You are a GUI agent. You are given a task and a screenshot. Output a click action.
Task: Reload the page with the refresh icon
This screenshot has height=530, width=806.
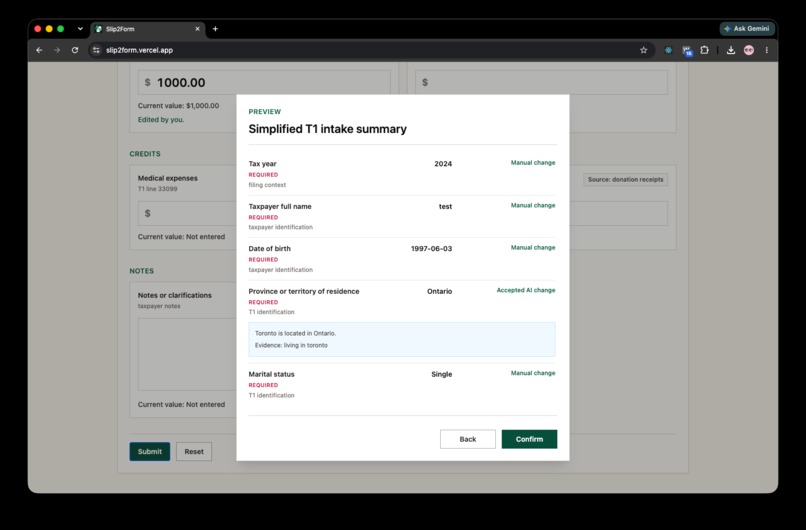pyautogui.click(x=75, y=50)
